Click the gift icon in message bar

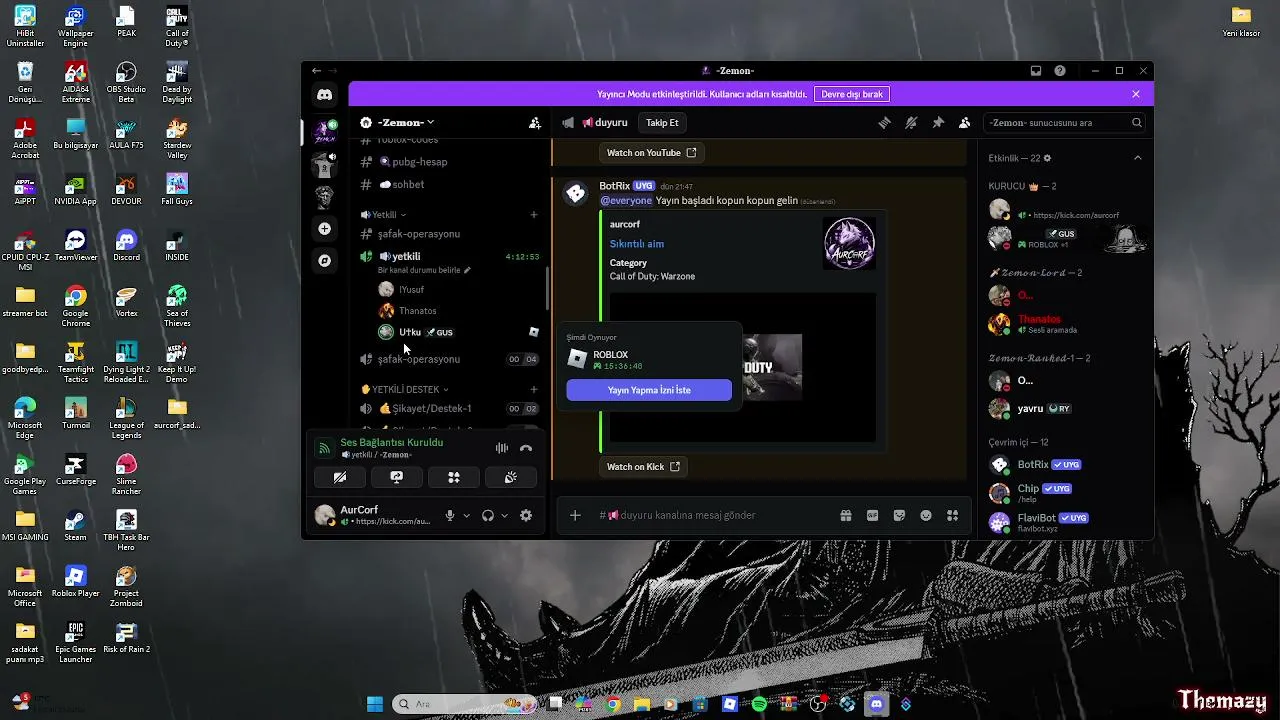[x=846, y=516]
